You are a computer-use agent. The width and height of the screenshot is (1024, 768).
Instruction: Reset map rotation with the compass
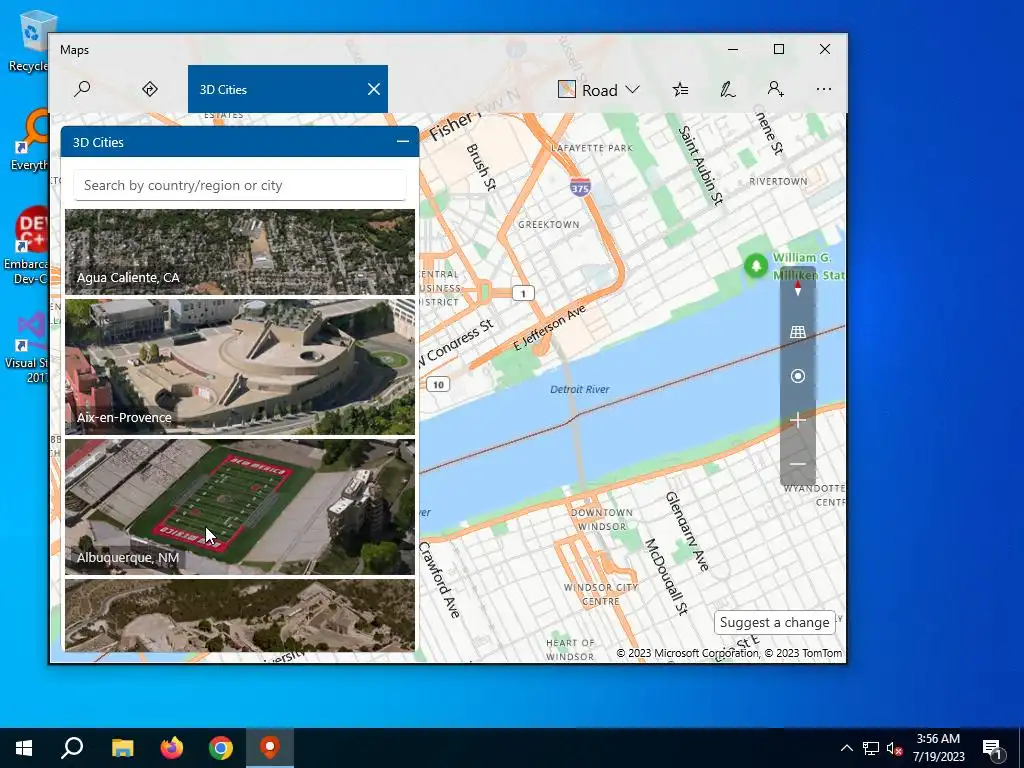[797, 288]
